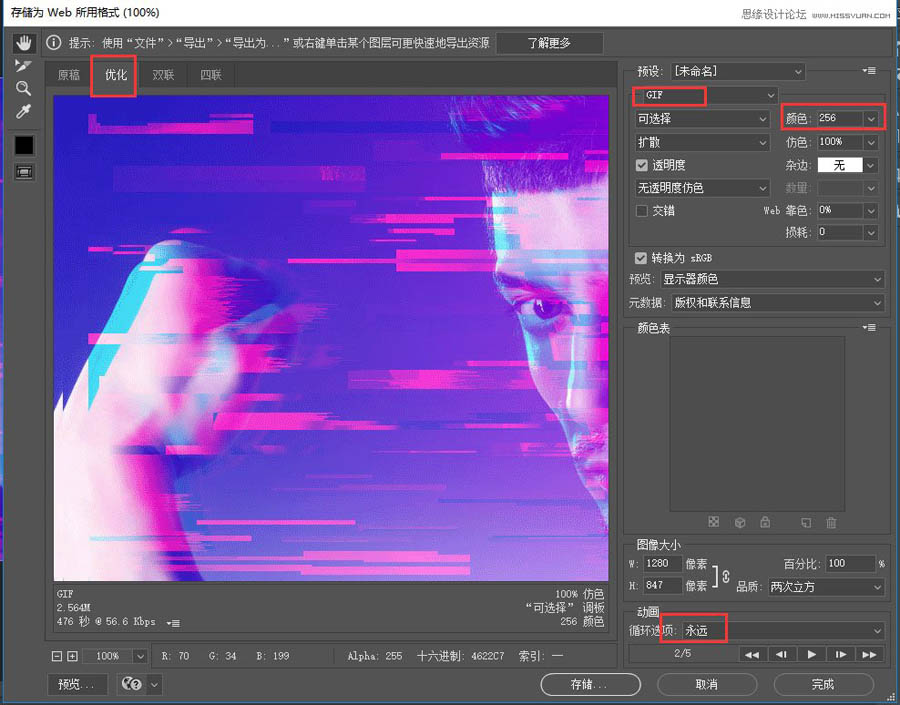Image resolution: width=900 pixels, height=705 pixels.
Task: Disable the 透明度 transparency checkbox
Action: point(640,165)
